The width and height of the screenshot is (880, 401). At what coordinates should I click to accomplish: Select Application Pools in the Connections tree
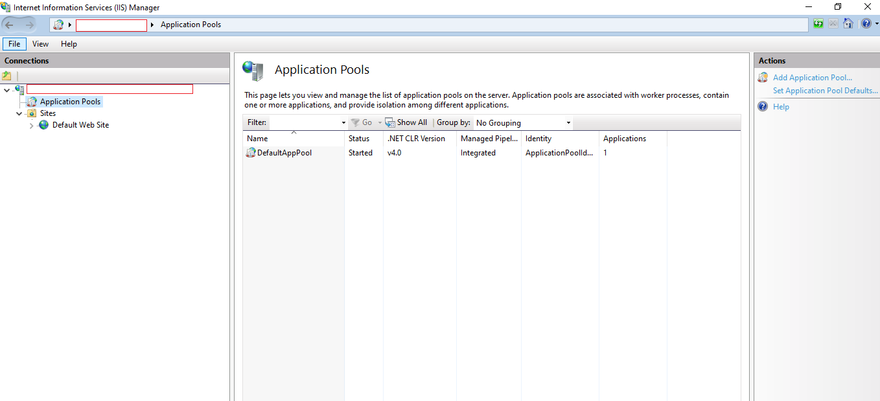point(70,101)
